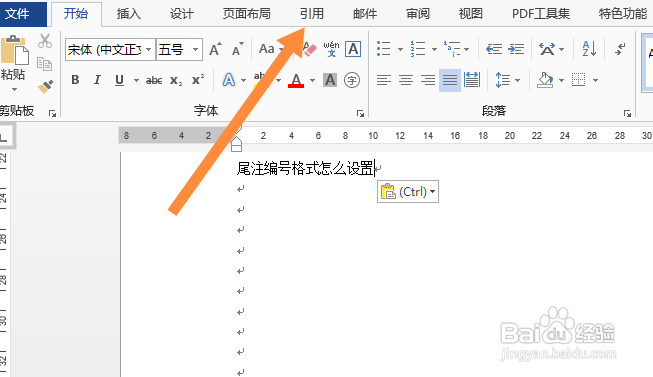Expand the text effects dropdown arrow
Image resolution: width=653 pixels, height=377 pixels.
pyautogui.click(x=244, y=80)
